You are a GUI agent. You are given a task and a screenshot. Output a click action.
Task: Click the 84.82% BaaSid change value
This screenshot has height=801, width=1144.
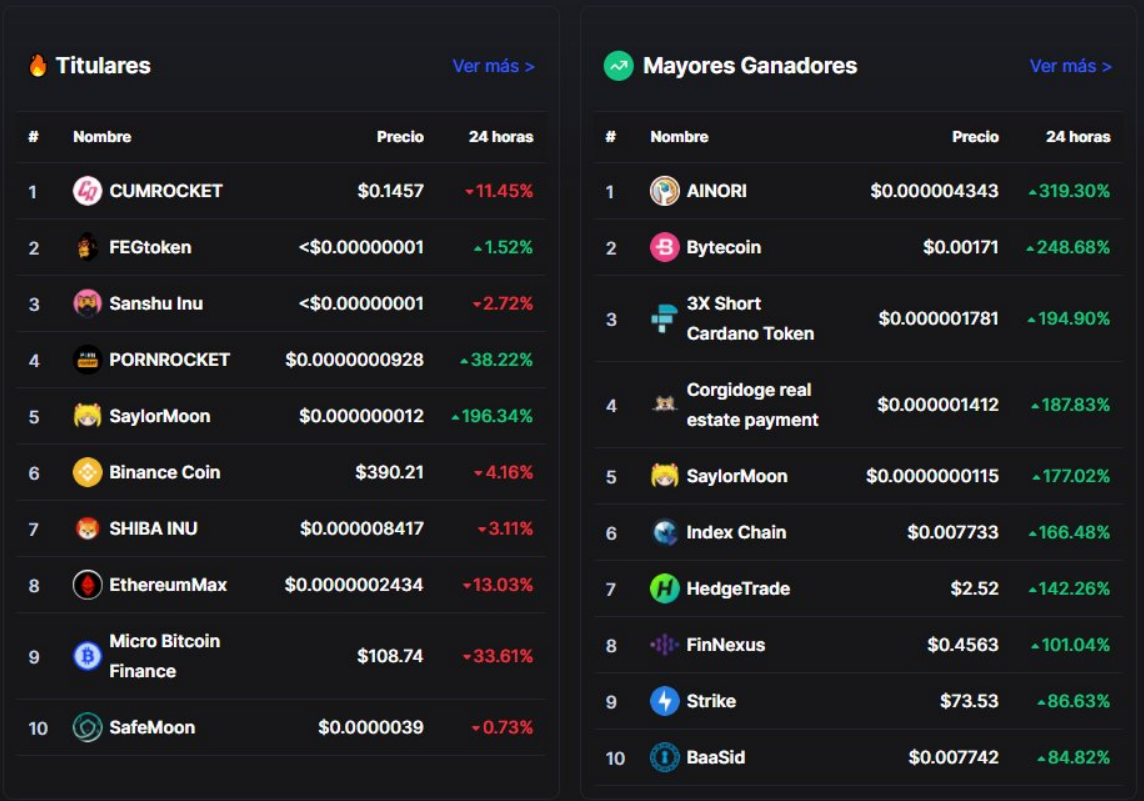[x=1074, y=757]
